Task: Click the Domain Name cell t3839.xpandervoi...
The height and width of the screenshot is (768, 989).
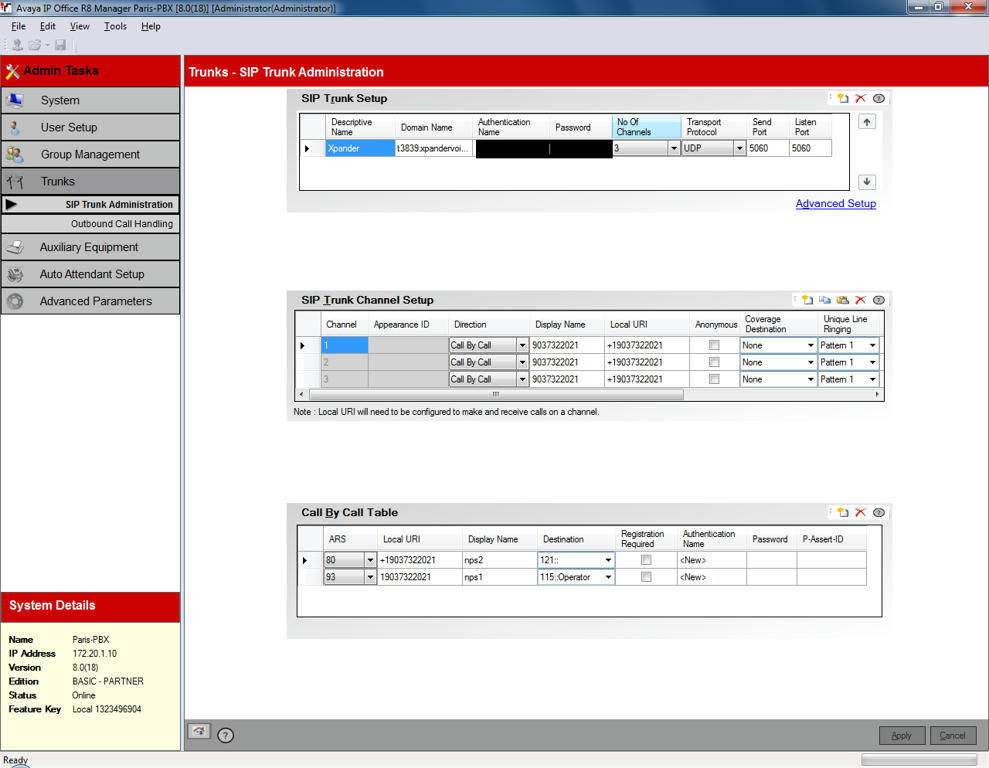Action: 433,148
